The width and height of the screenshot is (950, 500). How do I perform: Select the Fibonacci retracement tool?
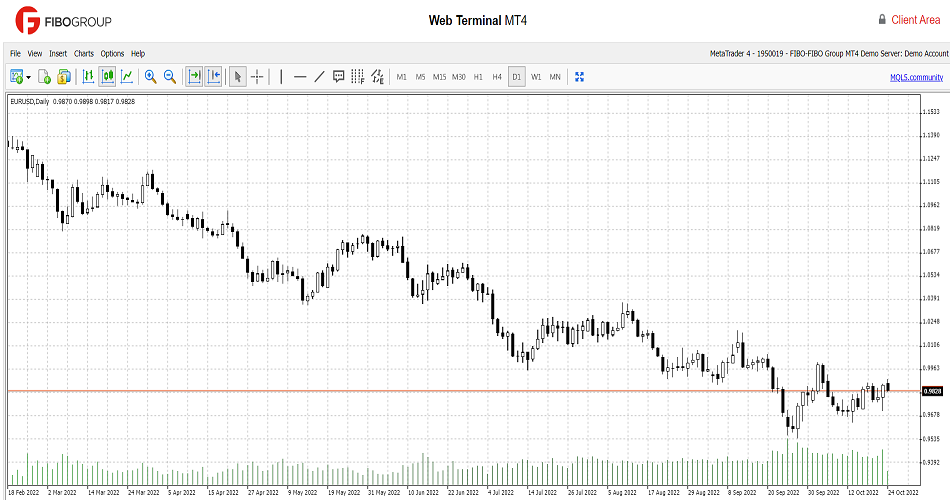(358, 76)
